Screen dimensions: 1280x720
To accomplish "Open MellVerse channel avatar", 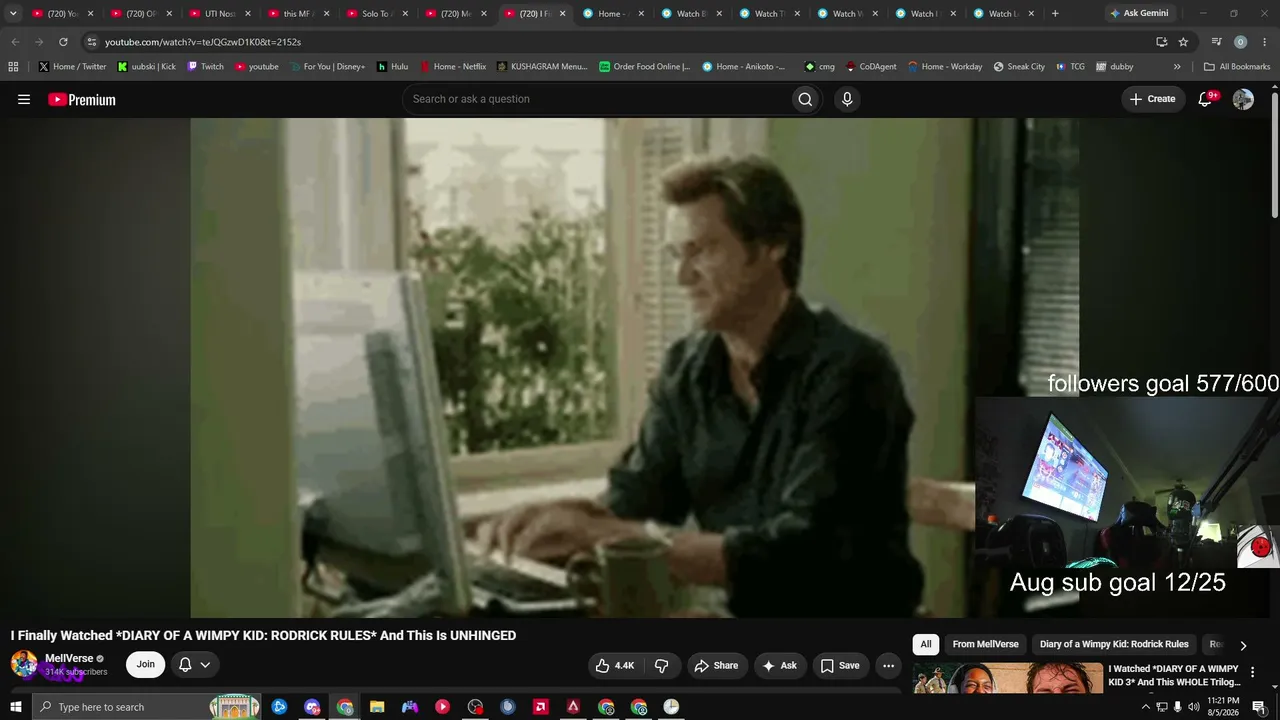I will click(x=24, y=664).
